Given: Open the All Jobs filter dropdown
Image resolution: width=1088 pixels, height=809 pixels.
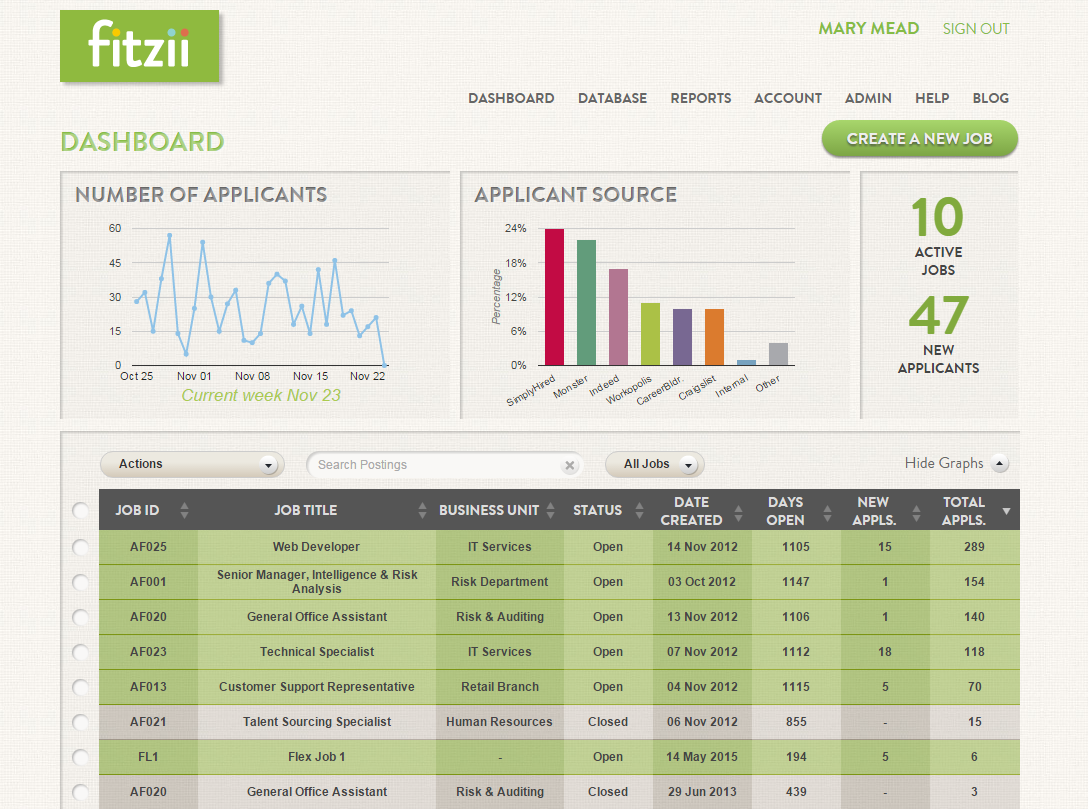Looking at the screenshot, I should tap(654, 464).
